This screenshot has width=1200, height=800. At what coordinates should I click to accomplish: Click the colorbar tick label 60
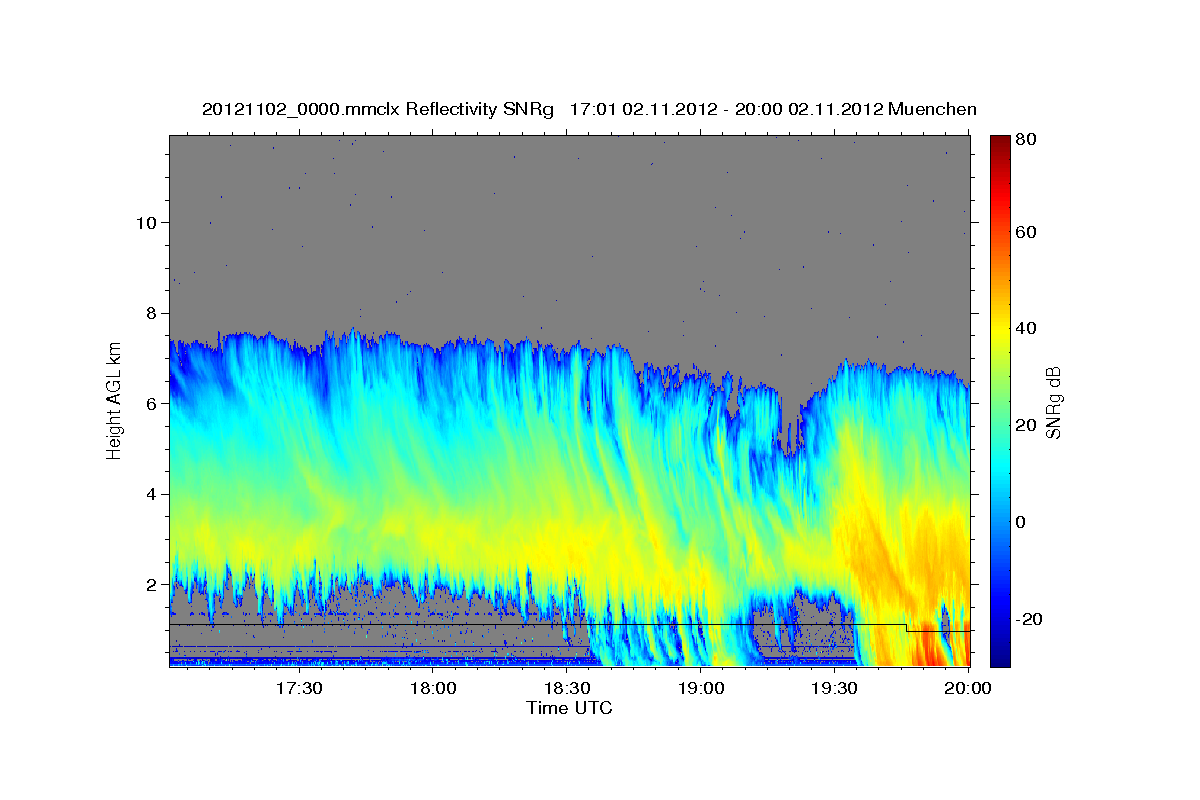click(x=1028, y=232)
